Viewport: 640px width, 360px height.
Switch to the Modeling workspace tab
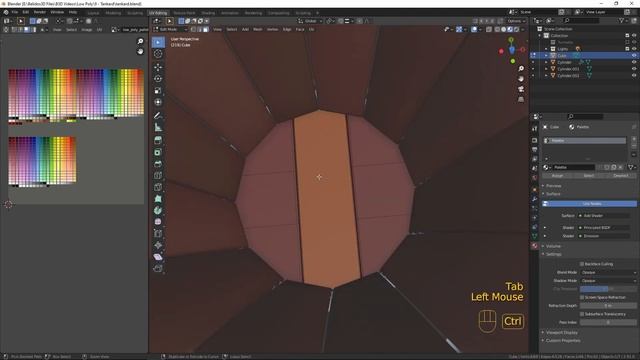(113, 13)
